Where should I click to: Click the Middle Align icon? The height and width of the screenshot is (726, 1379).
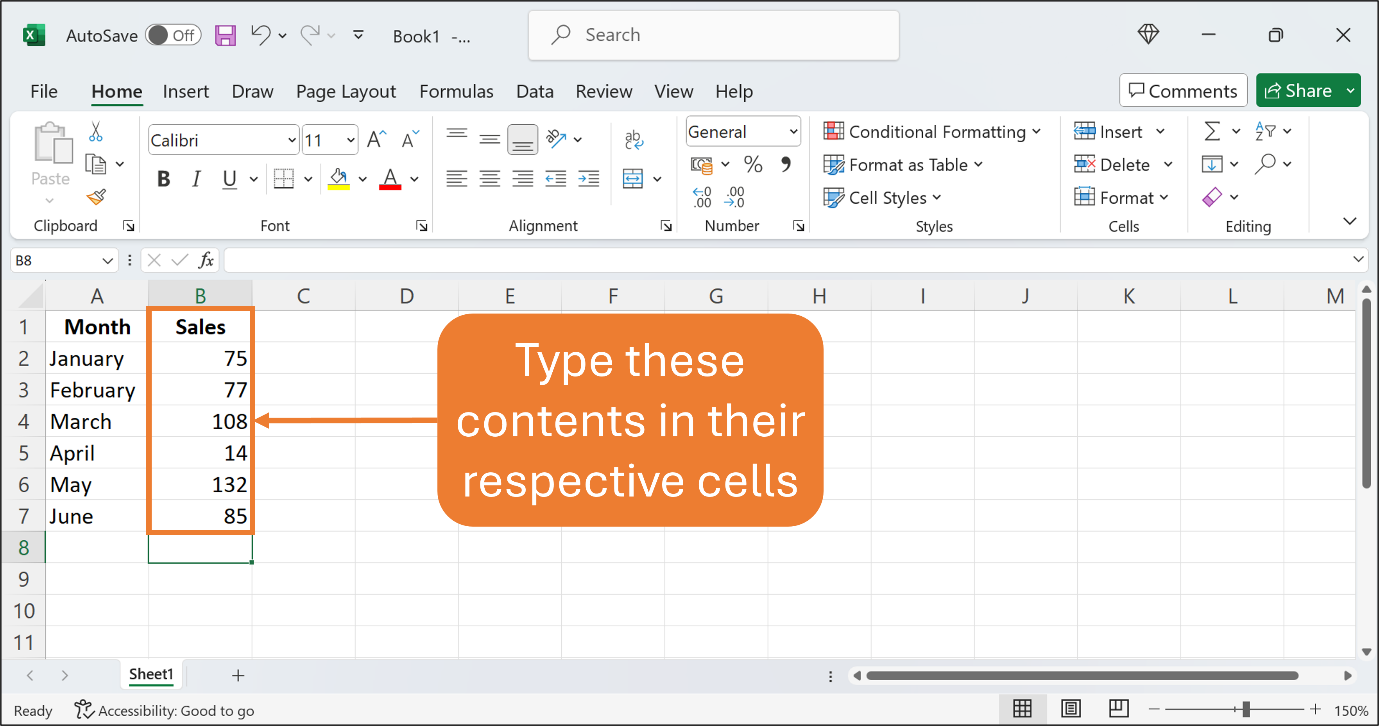tap(489, 138)
